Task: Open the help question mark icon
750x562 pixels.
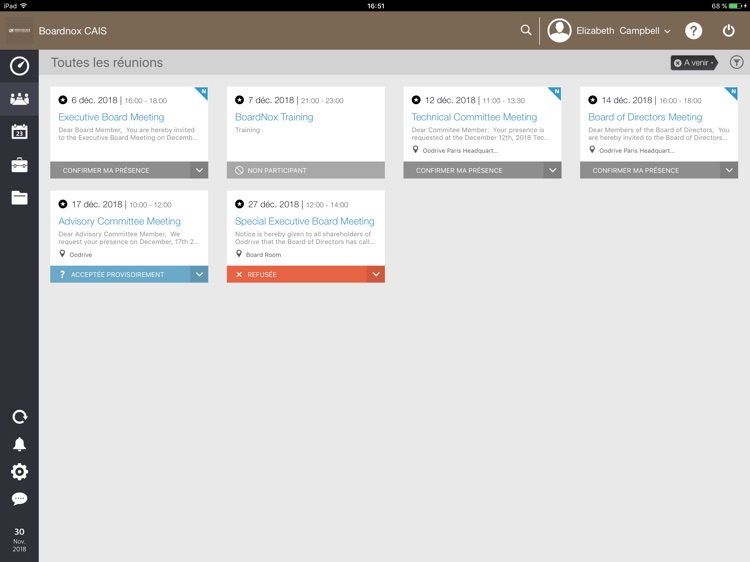Action: 694,31
